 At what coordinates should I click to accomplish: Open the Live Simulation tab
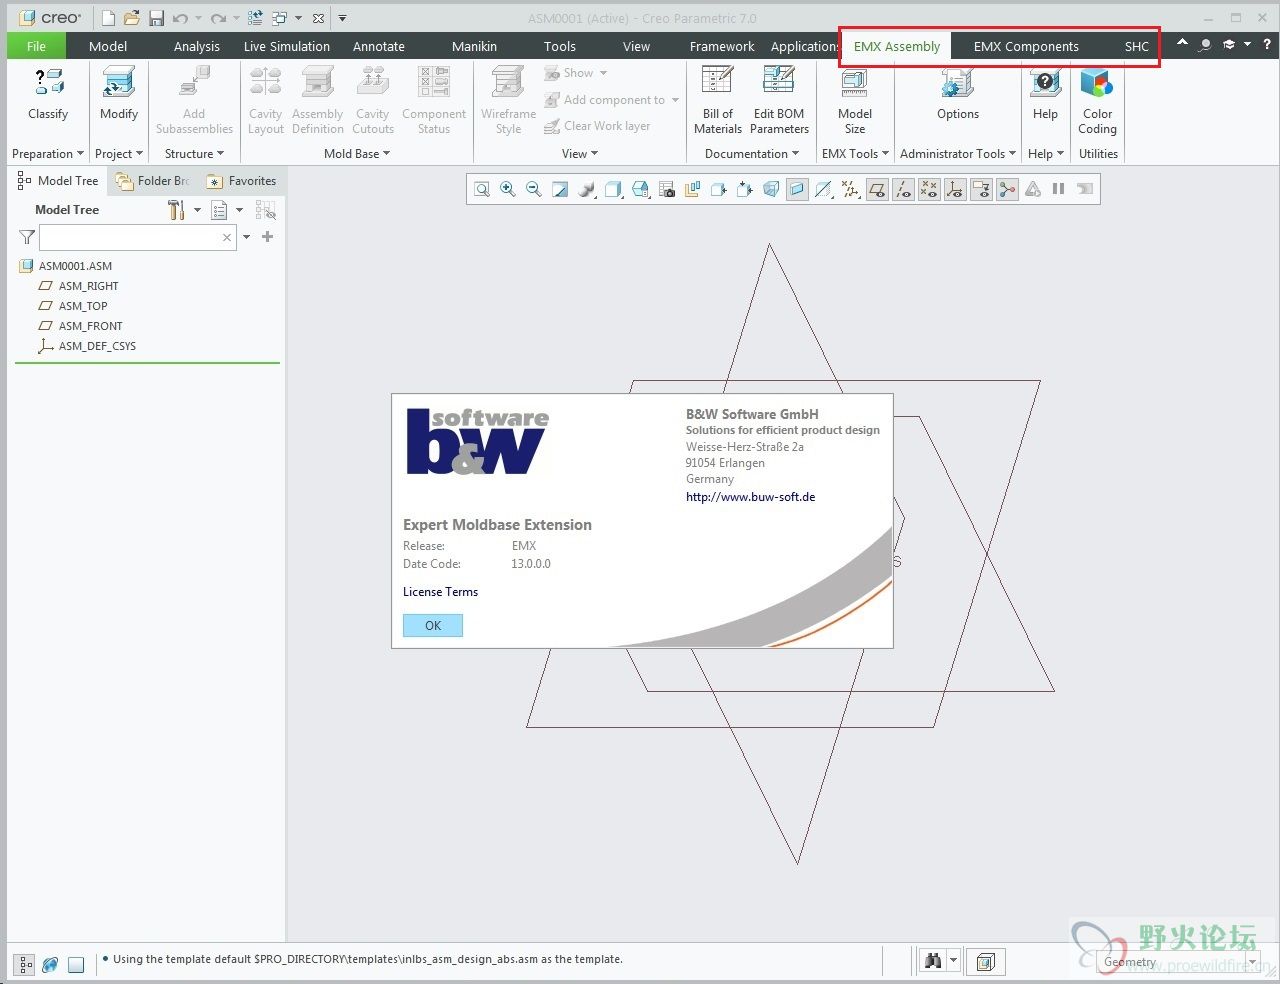(287, 46)
